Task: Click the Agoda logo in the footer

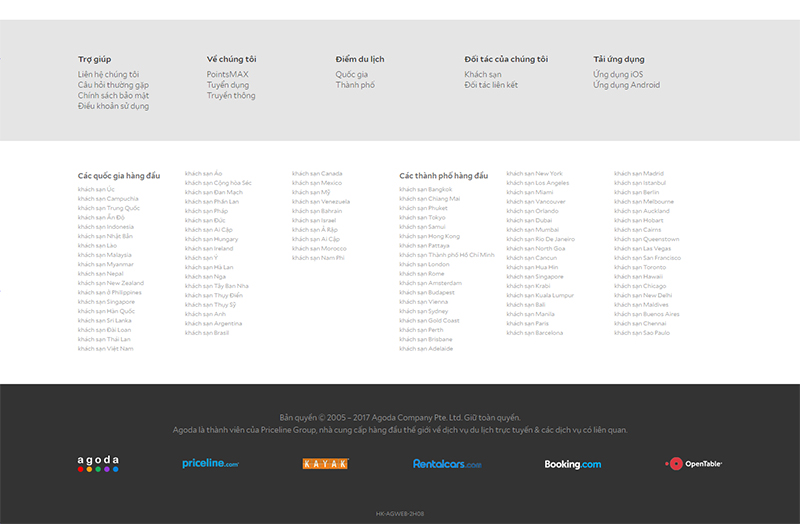Action: 98,464
